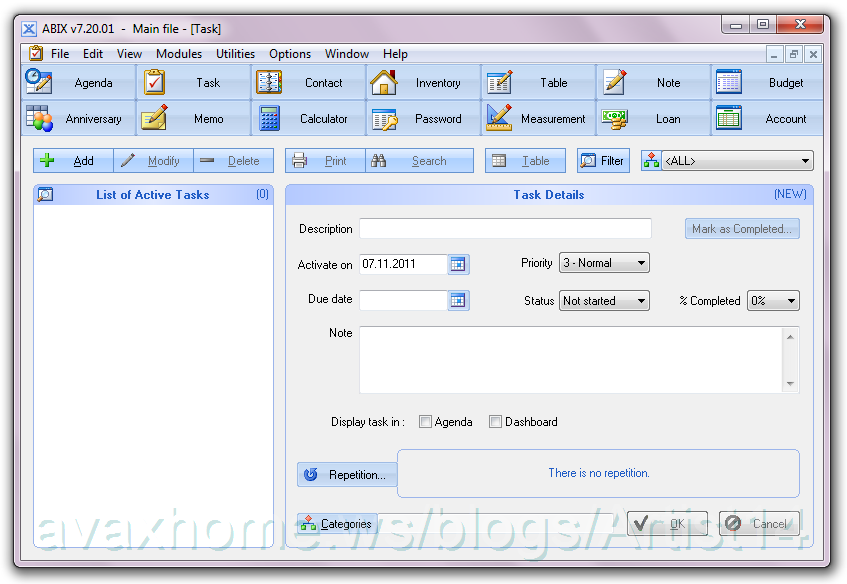Enable Display task in Dashboard checkbox
847x584 pixels.
495,421
